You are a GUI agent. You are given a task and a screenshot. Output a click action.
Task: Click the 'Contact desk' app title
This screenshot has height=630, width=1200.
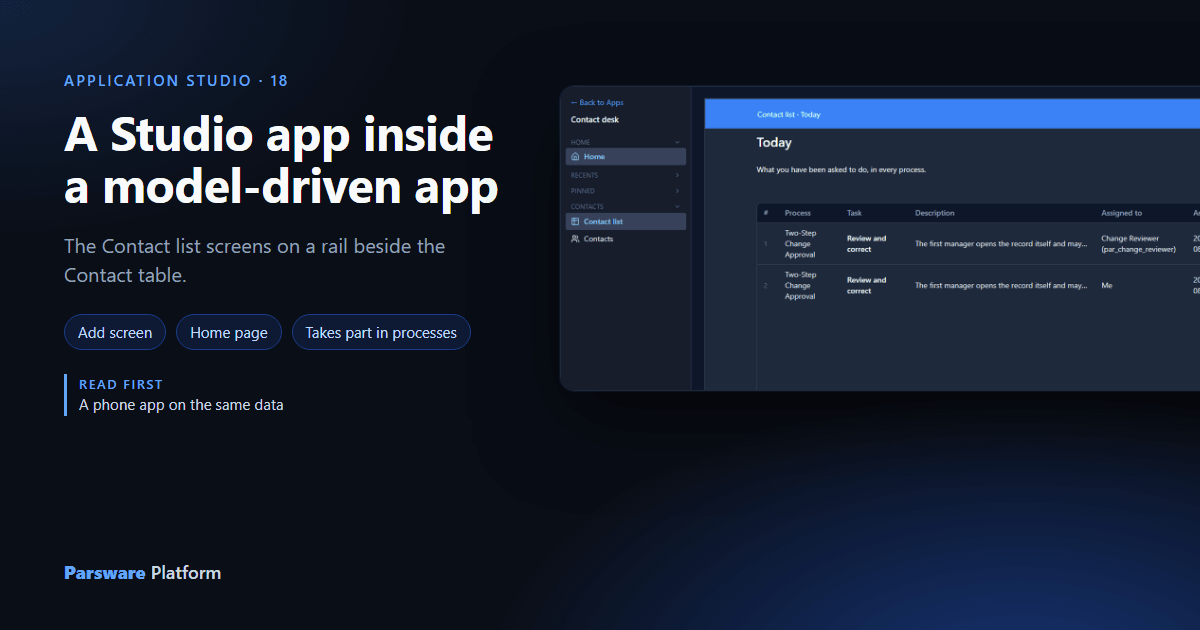(595, 120)
